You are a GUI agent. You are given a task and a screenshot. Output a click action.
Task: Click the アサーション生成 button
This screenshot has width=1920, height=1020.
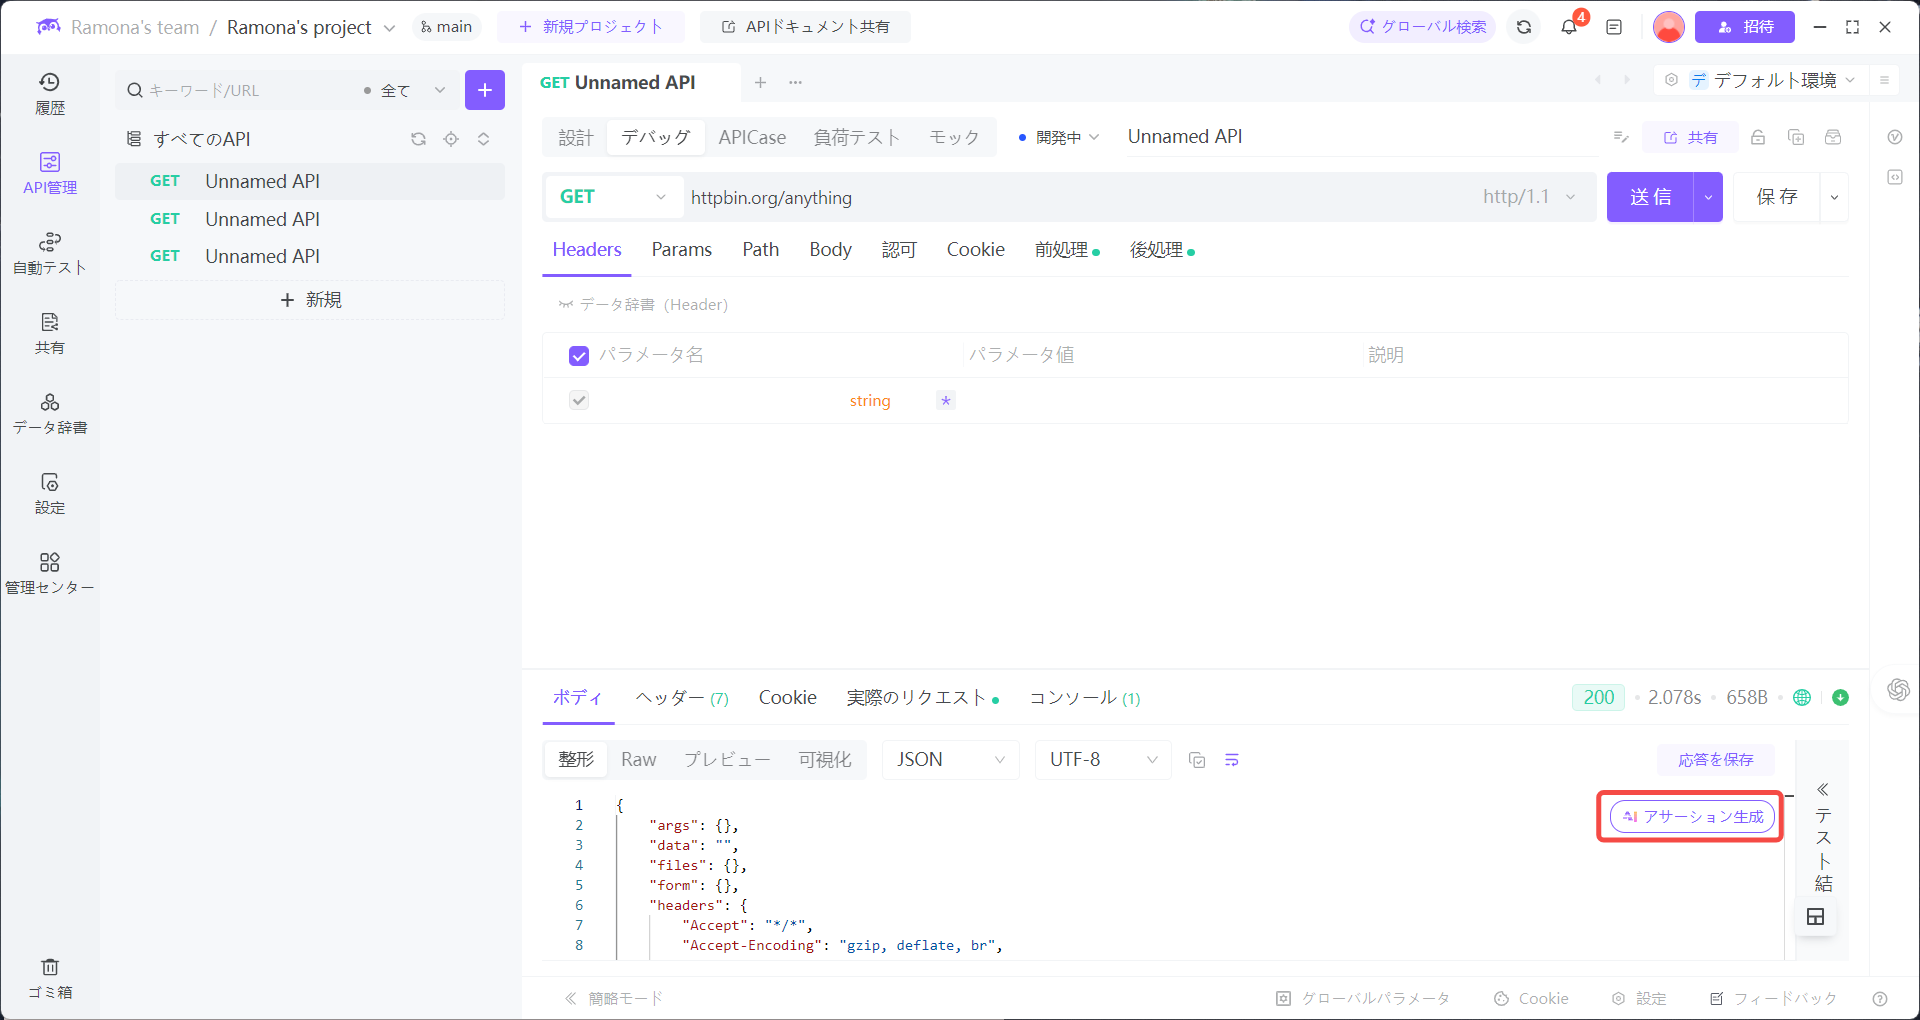(x=1689, y=816)
